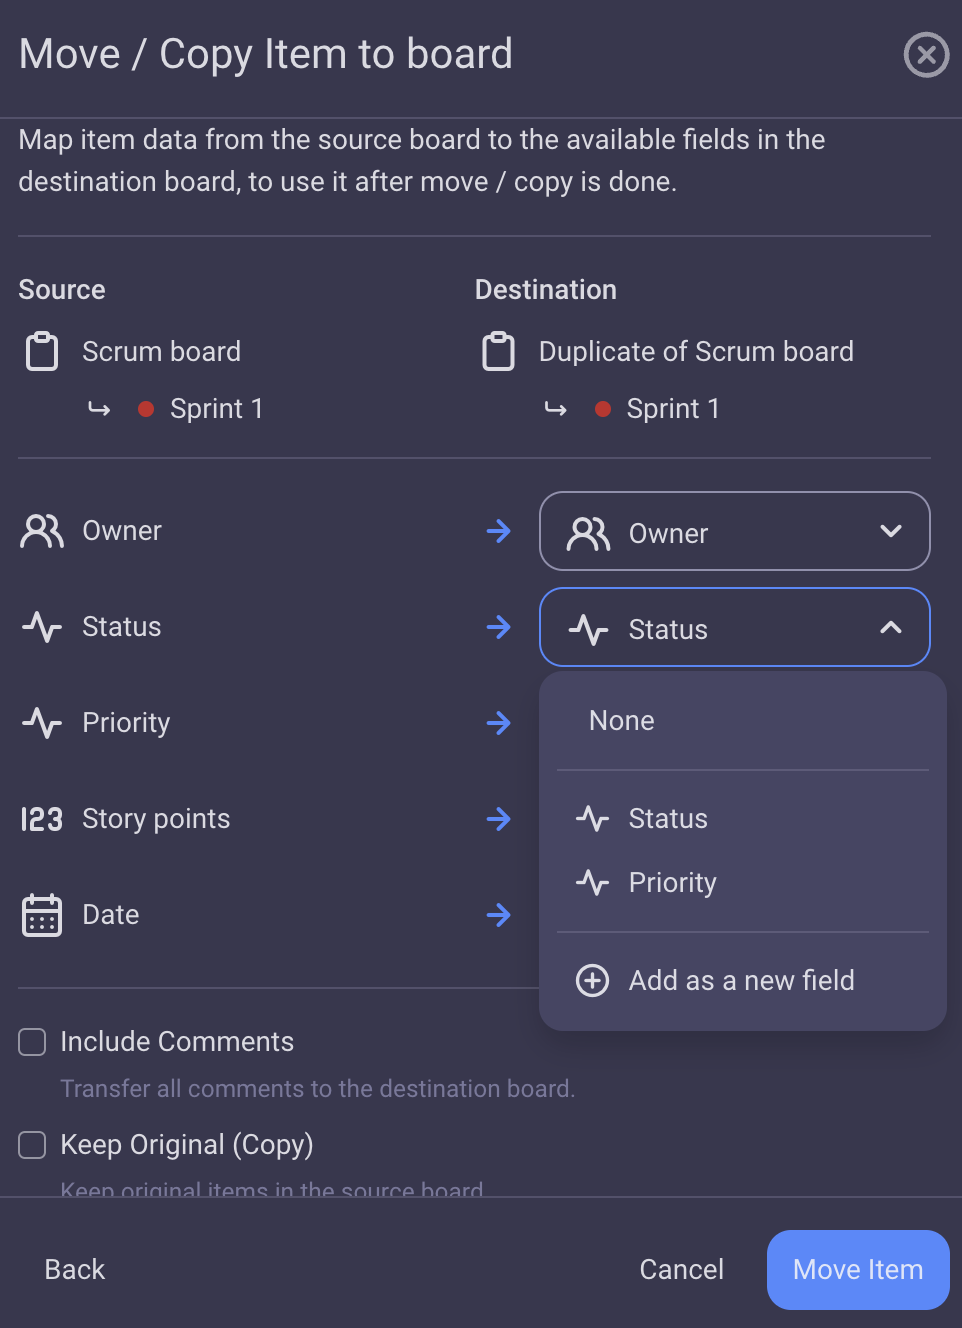Click the red dot beside the source Sprint 1
Image resolution: width=962 pixels, height=1328 pixels.
click(146, 409)
